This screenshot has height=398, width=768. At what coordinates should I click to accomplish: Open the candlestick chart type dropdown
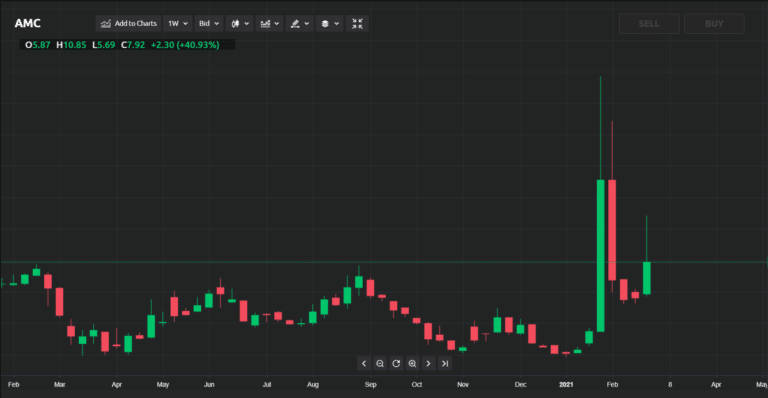coord(240,23)
